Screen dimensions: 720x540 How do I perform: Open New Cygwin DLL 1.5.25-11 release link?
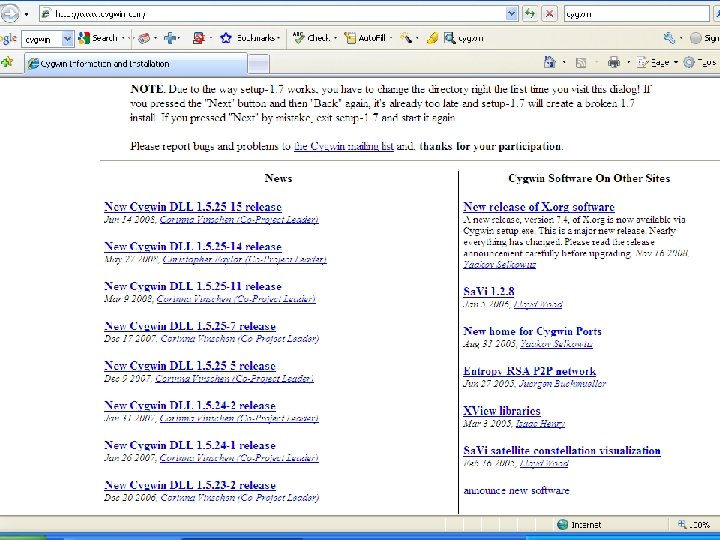point(193,287)
